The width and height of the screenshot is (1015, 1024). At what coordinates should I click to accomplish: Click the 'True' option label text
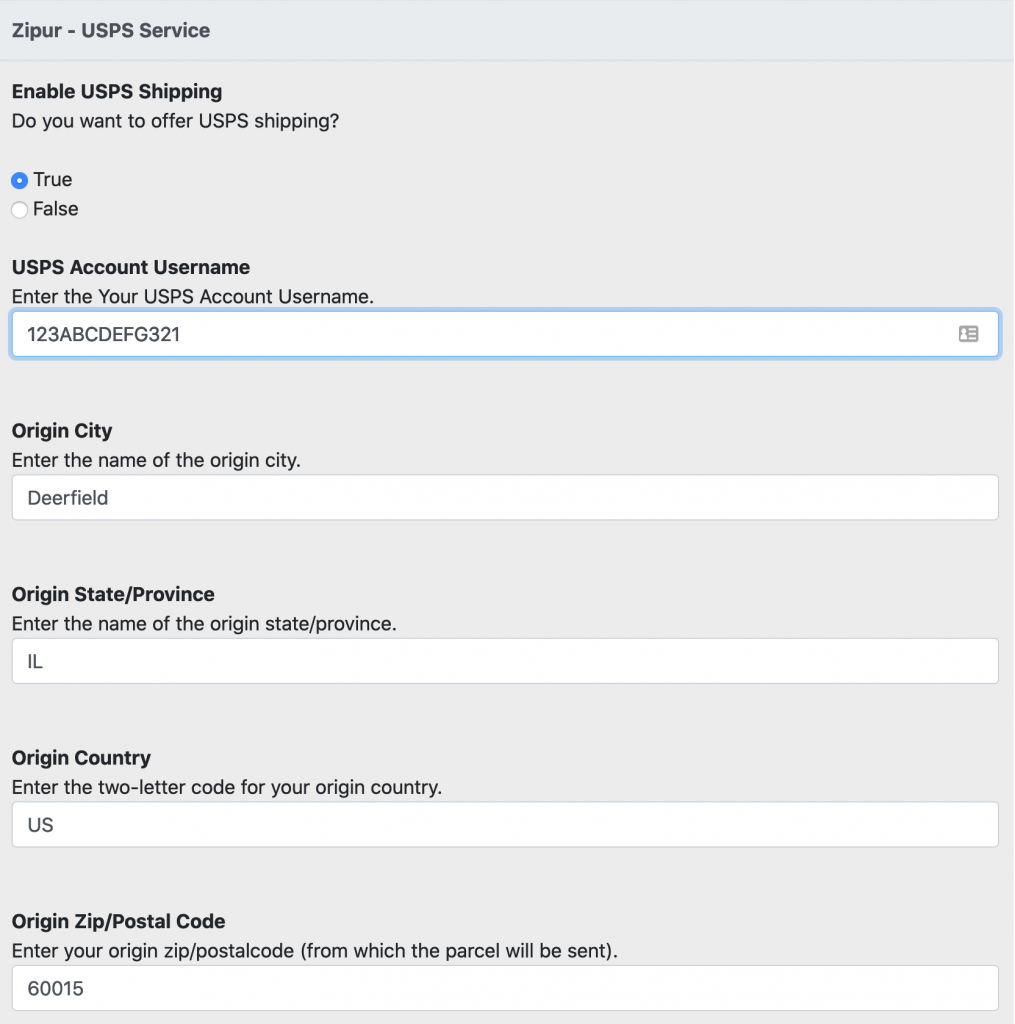(52, 180)
